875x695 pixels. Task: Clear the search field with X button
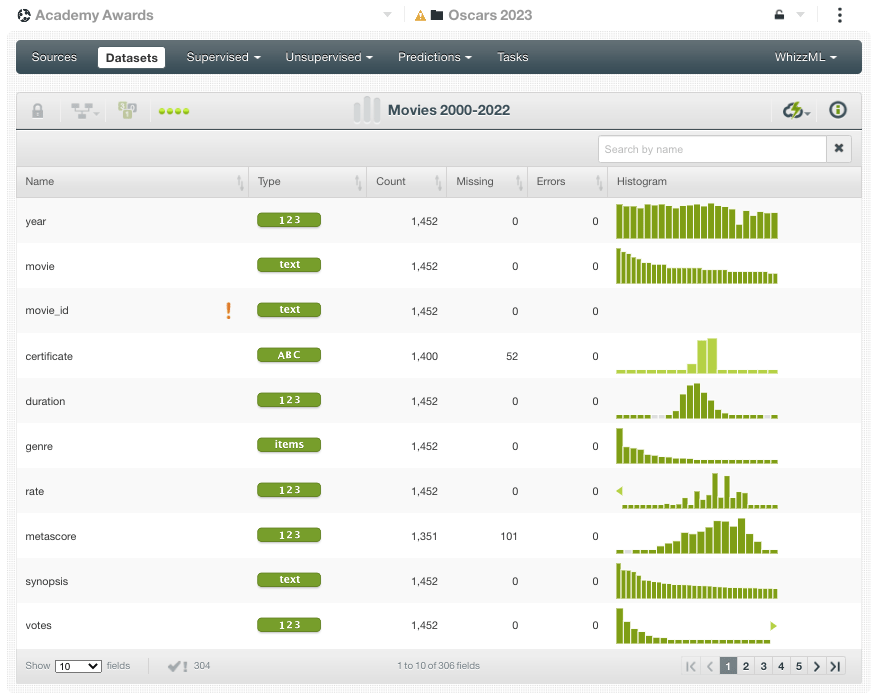coord(839,149)
